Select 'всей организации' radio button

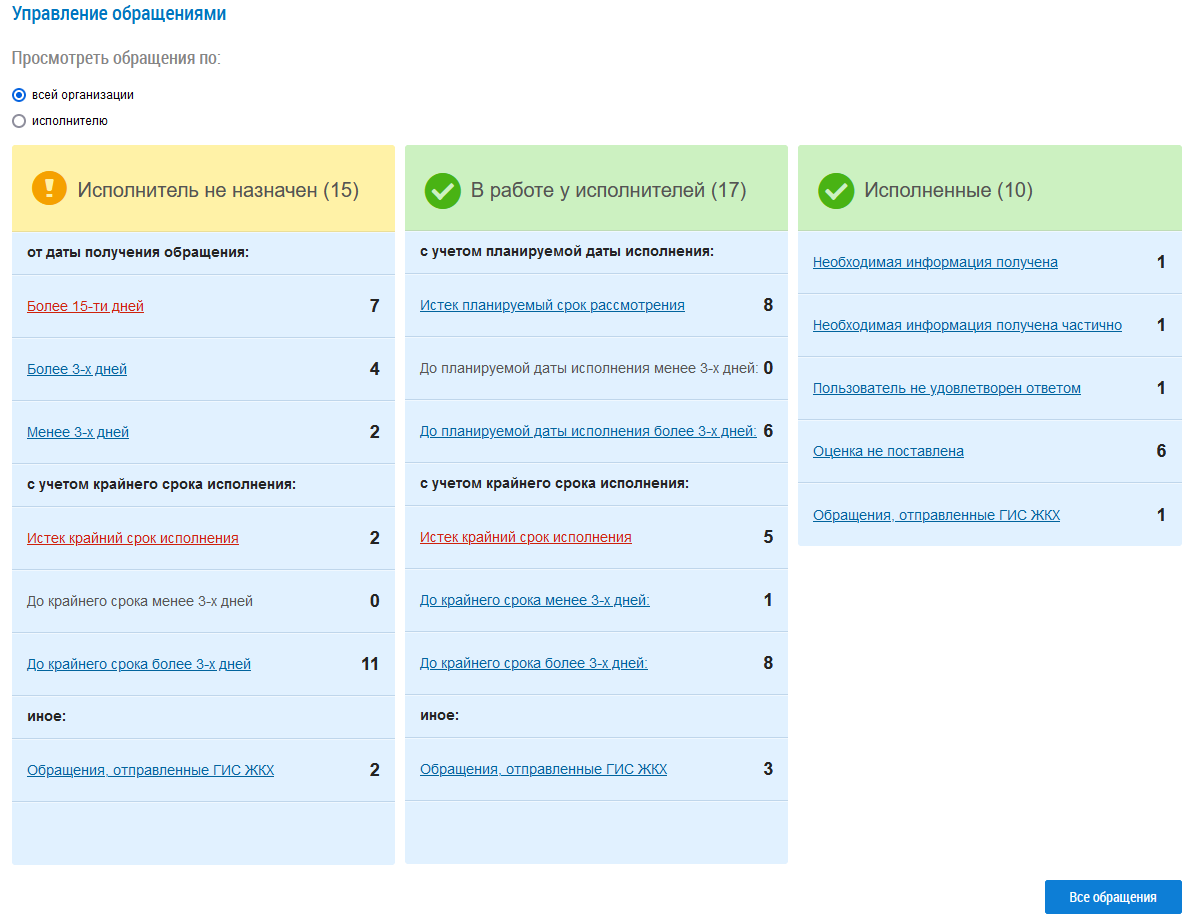point(19,95)
